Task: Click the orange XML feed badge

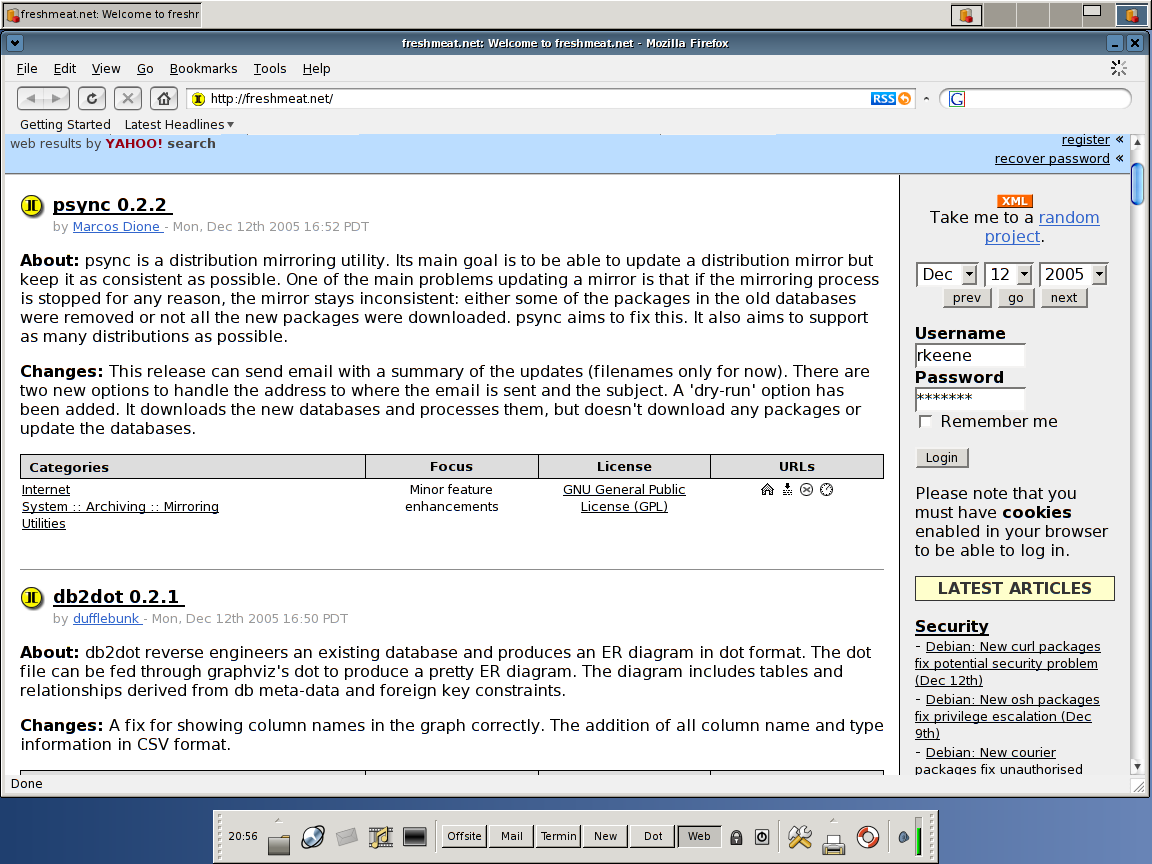Action: (1015, 201)
